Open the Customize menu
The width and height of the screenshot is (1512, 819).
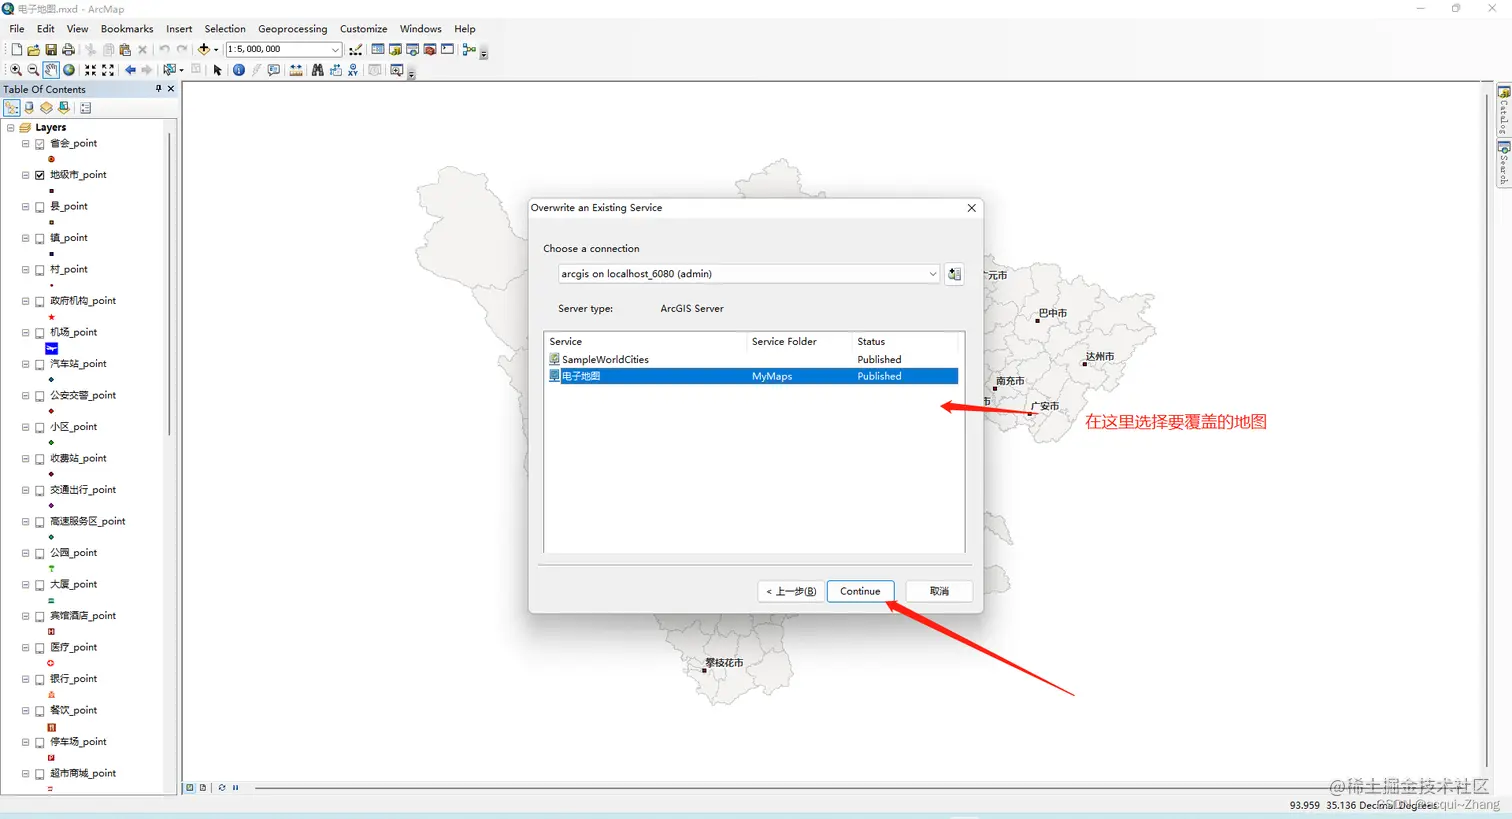[x=363, y=29]
